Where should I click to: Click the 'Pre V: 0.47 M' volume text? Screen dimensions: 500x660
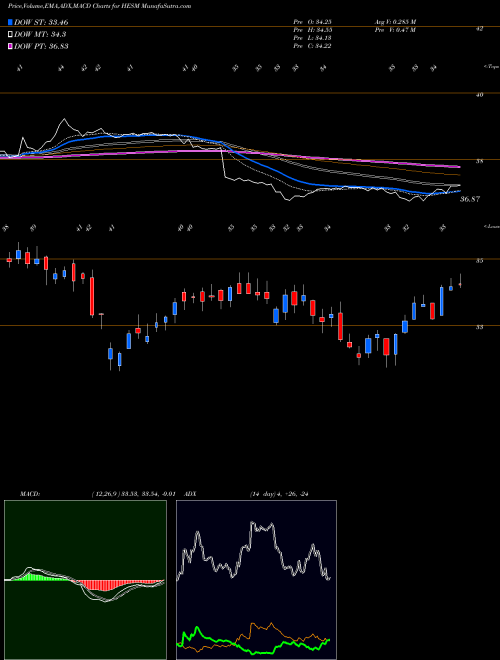pos(395,30)
